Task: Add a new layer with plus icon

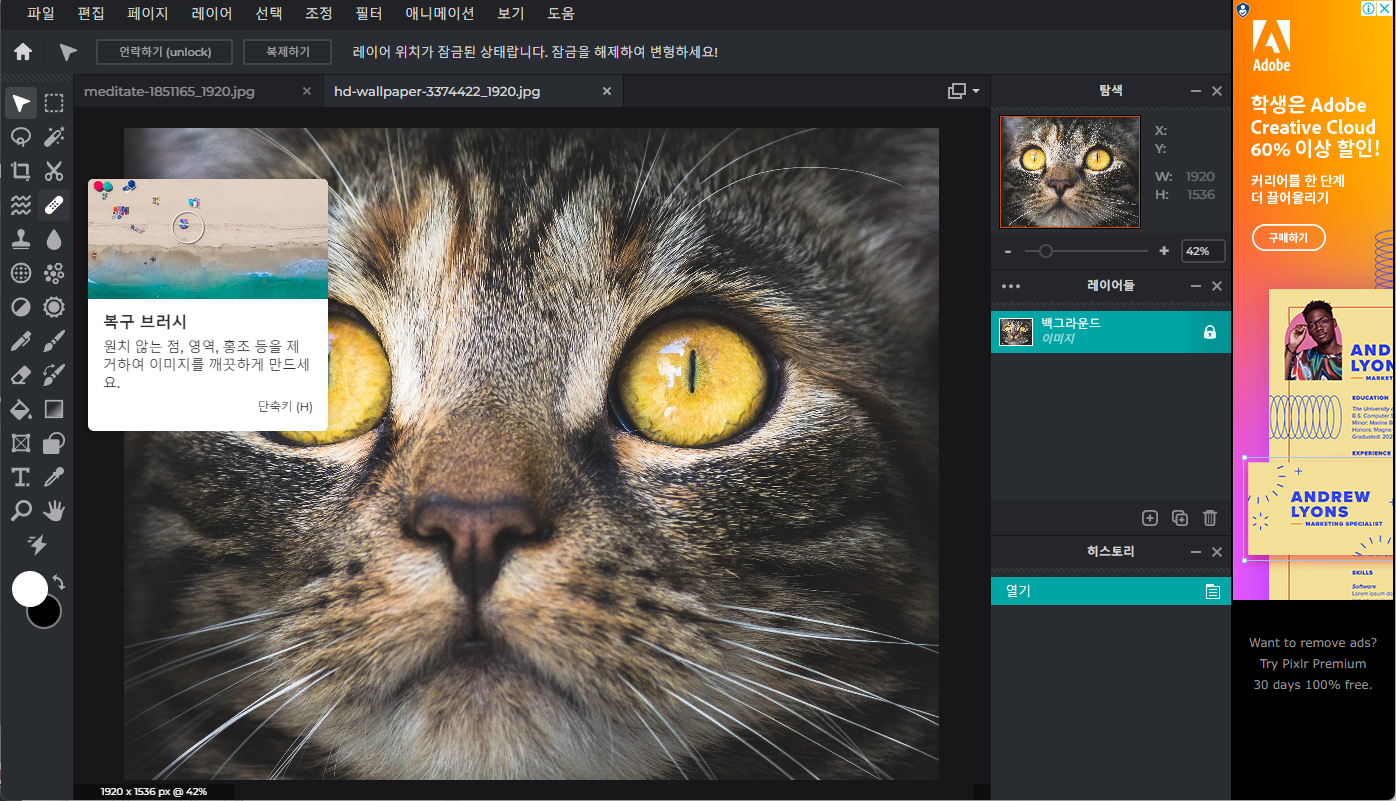Action: coord(1150,518)
